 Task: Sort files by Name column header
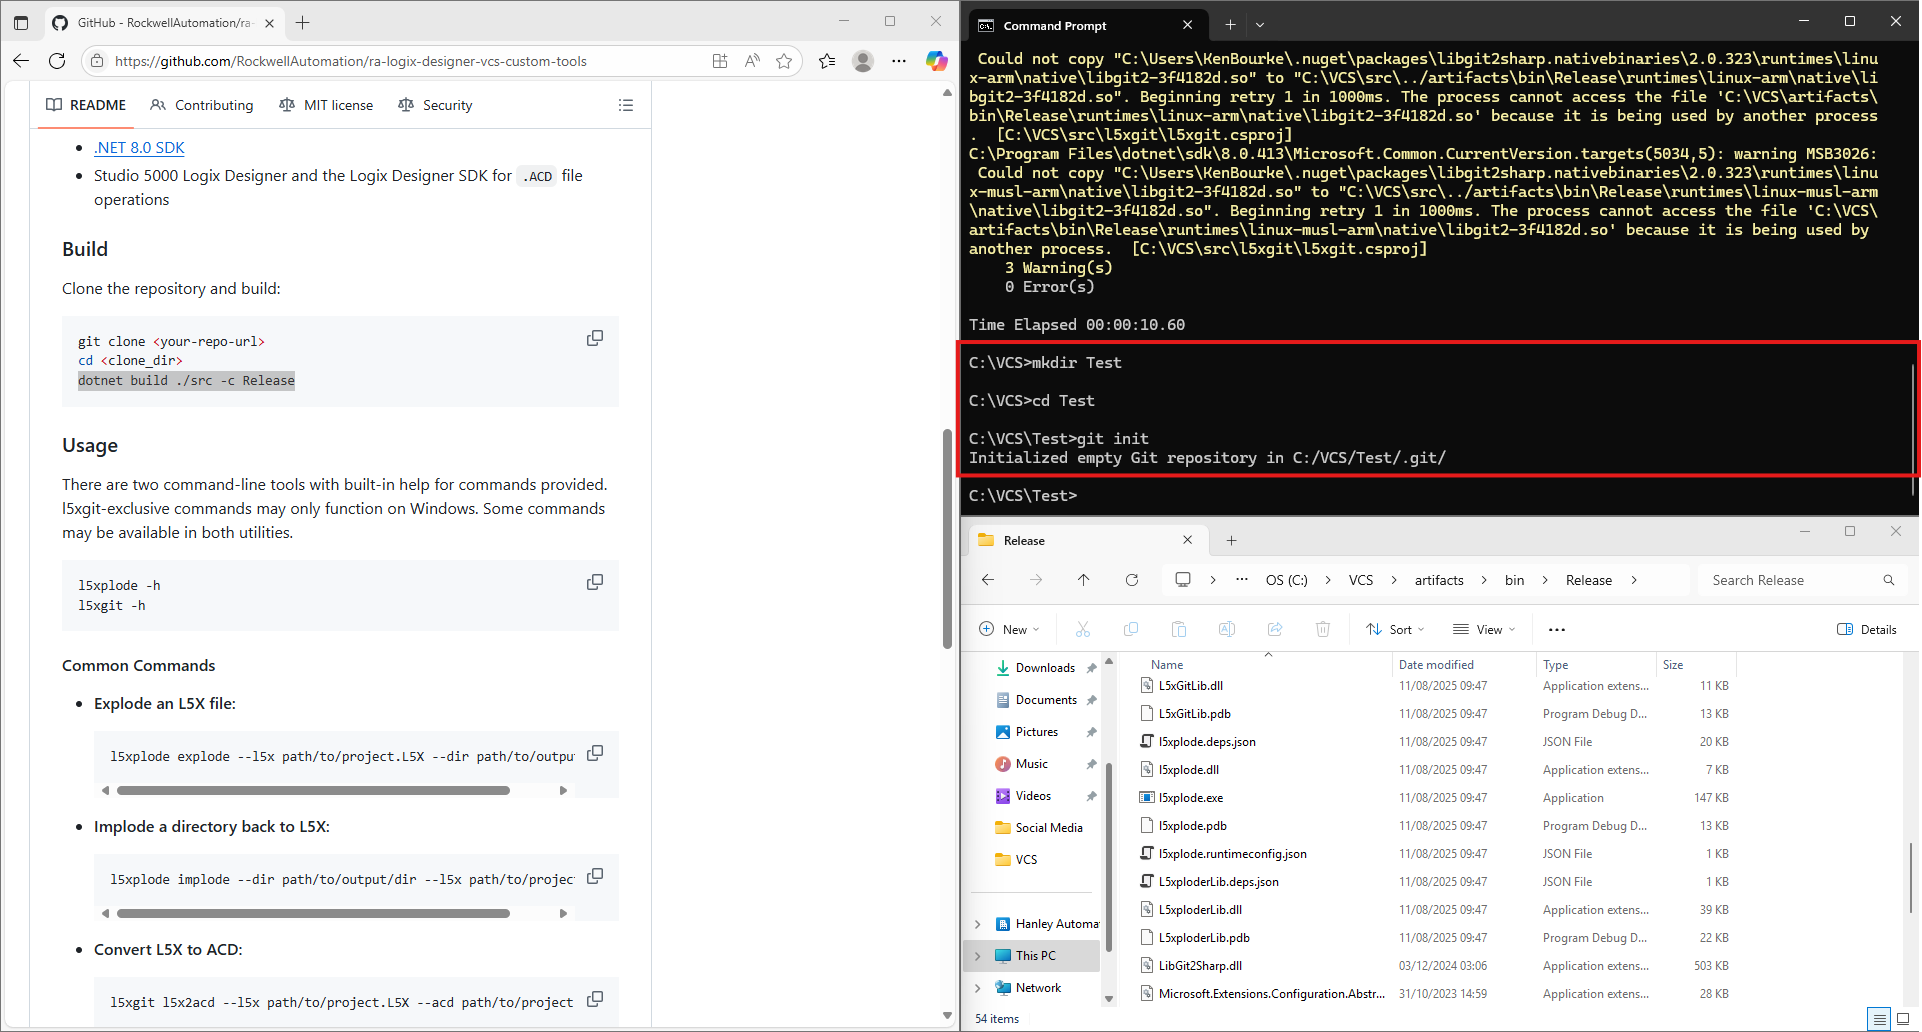pos(1166,665)
